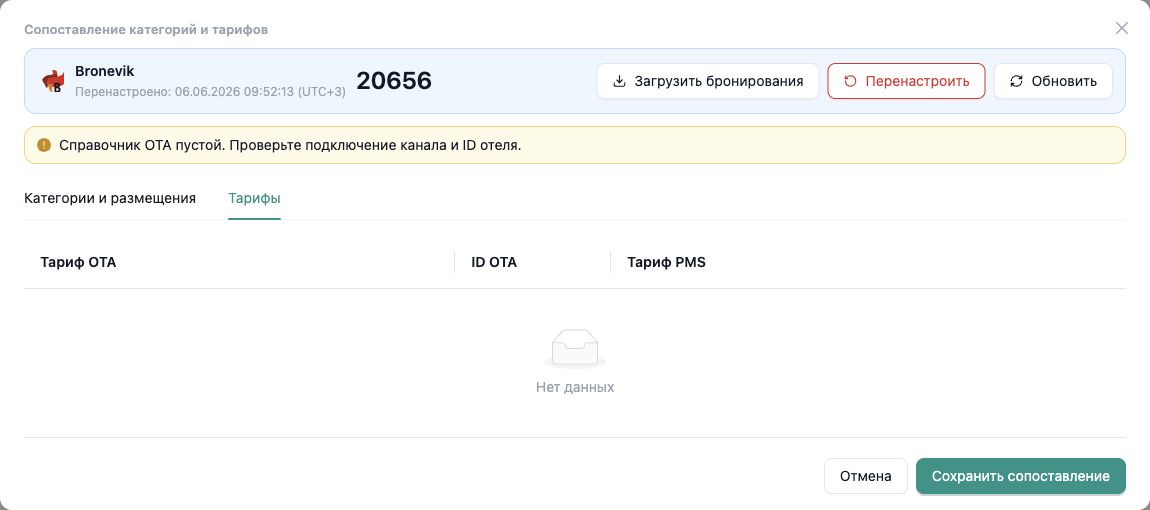Screen dimensions: 1150x510
Task: Click the red 'Перенастроить' button
Action: coord(907,81)
